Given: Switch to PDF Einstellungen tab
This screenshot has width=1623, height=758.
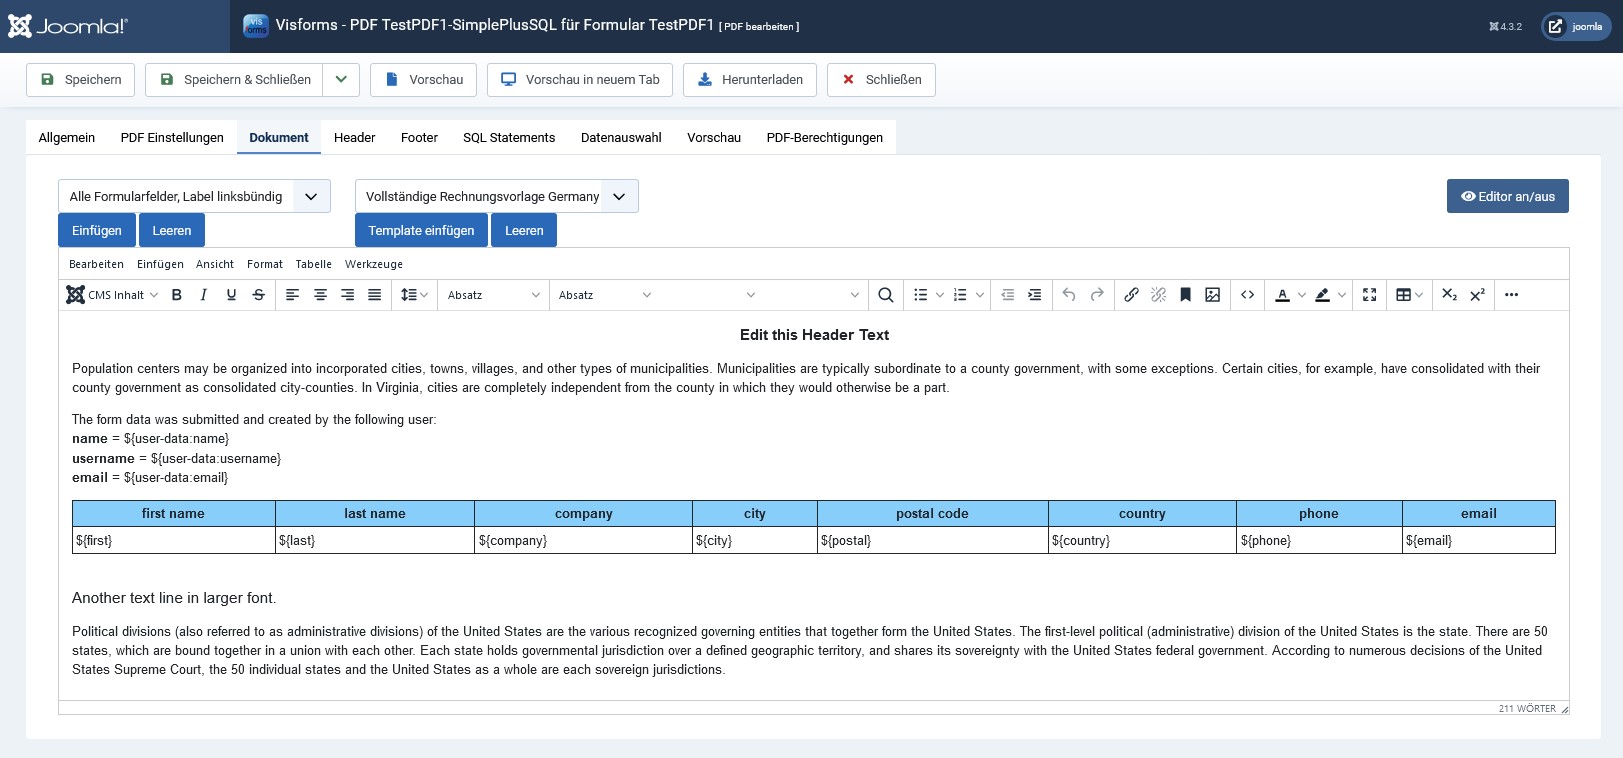Looking at the screenshot, I should pyautogui.click(x=172, y=138).
